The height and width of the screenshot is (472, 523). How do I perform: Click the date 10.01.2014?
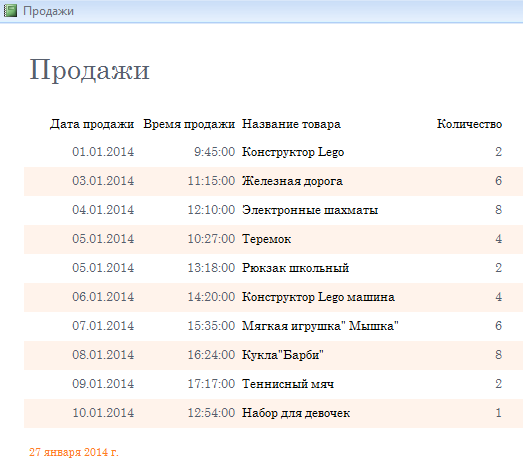pos(103,413)
